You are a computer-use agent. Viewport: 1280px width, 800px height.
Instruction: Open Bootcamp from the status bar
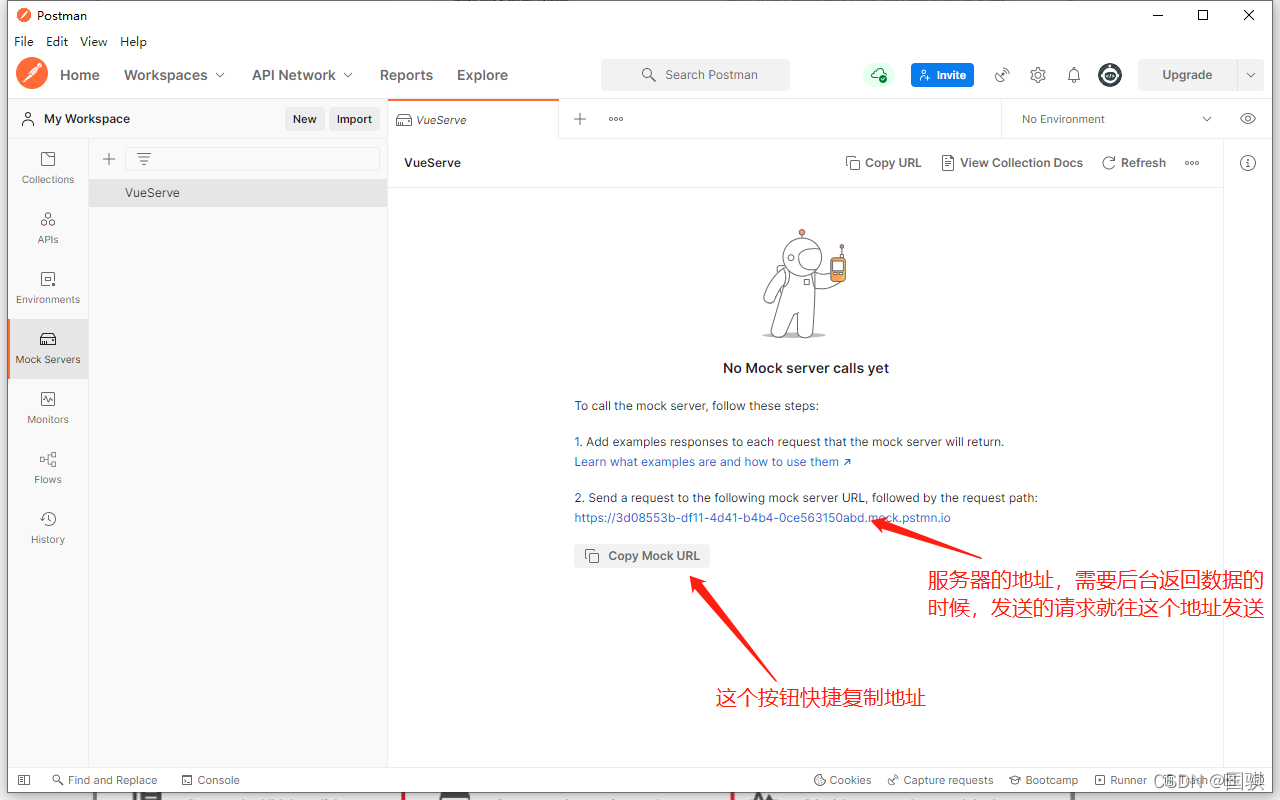tap(1044, 780)
